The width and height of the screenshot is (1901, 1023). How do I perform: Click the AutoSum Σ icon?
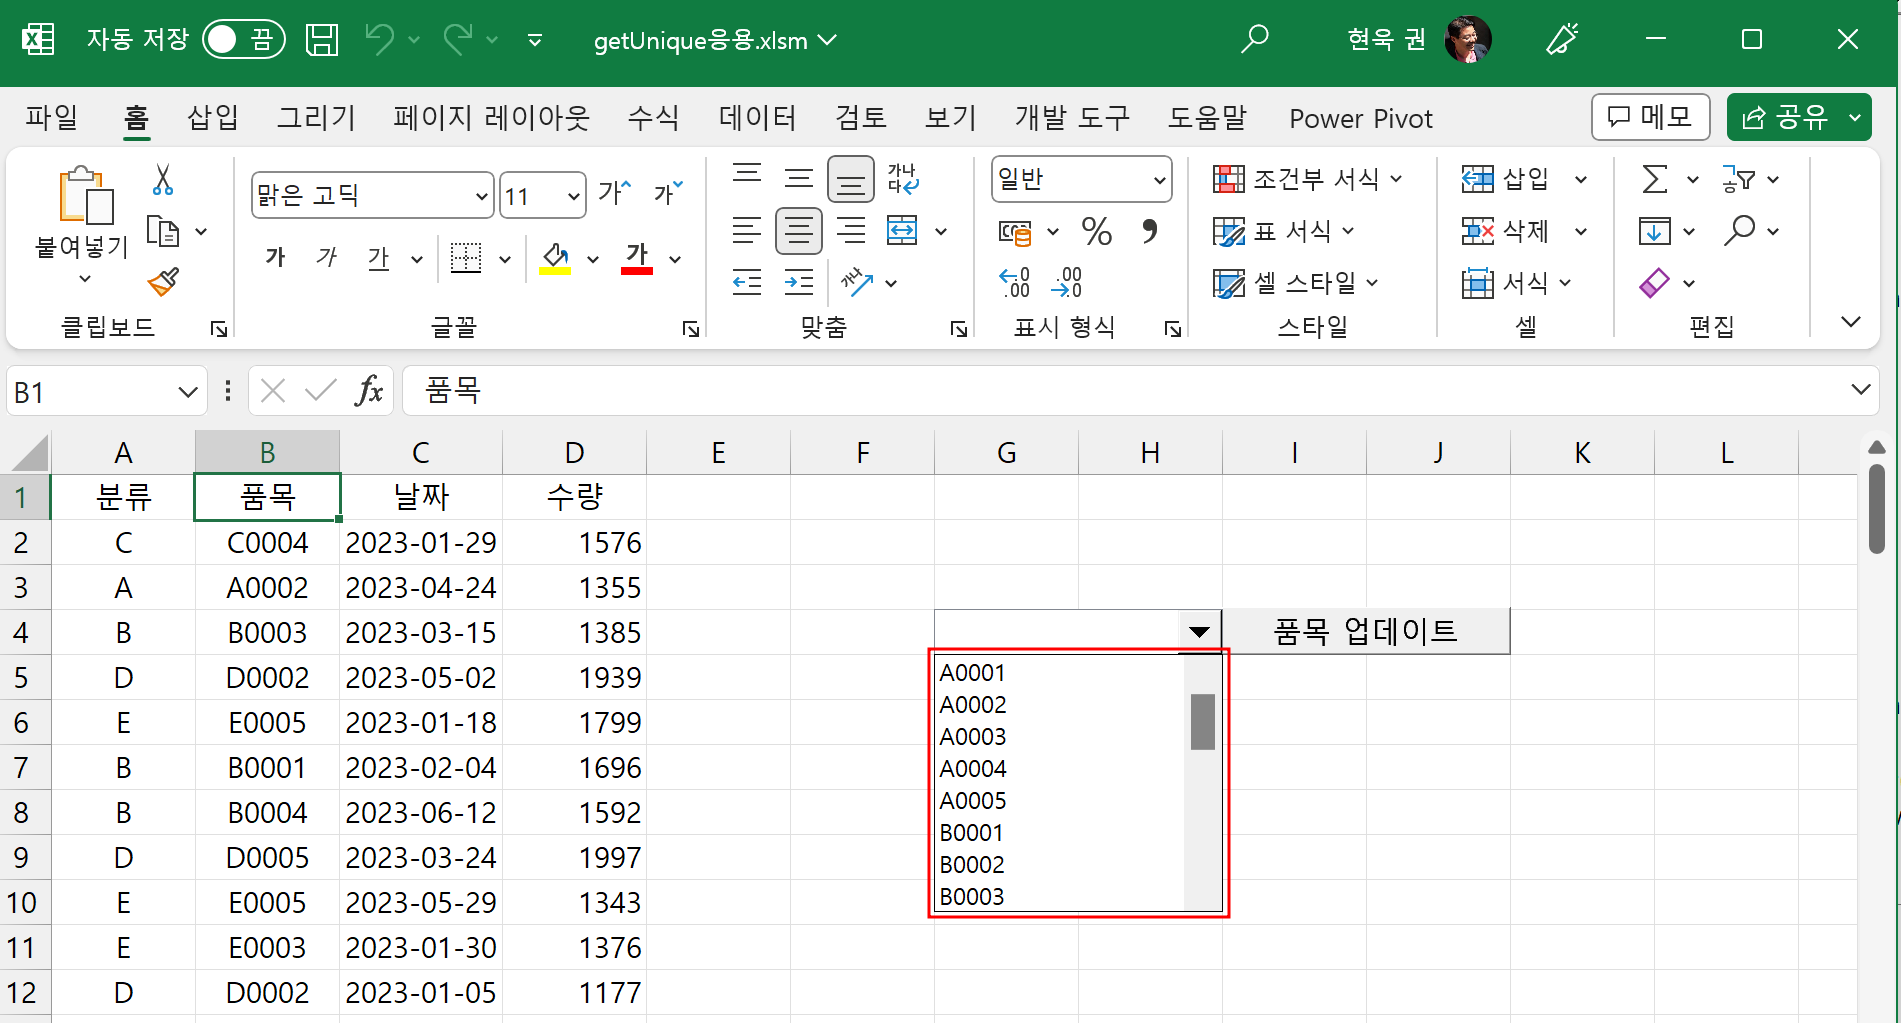pos(1653,178)
